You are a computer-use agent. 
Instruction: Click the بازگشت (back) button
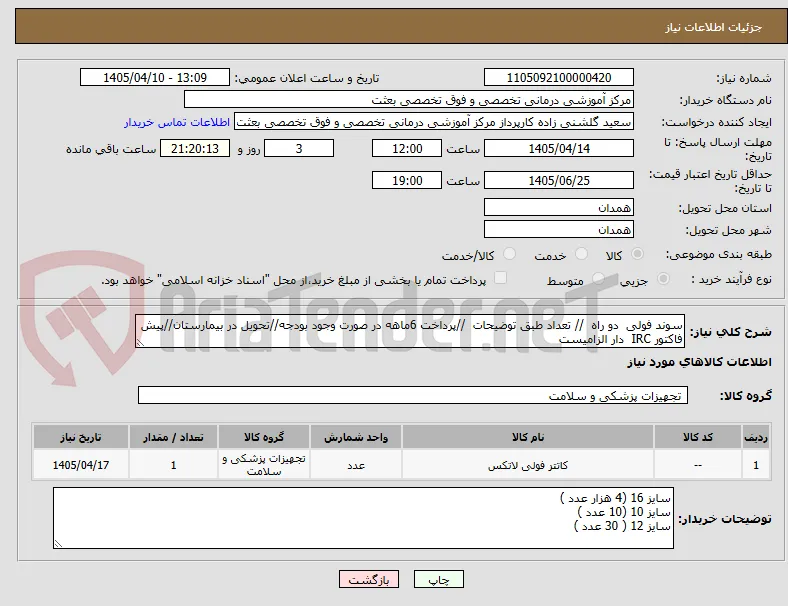click(369, 579)
